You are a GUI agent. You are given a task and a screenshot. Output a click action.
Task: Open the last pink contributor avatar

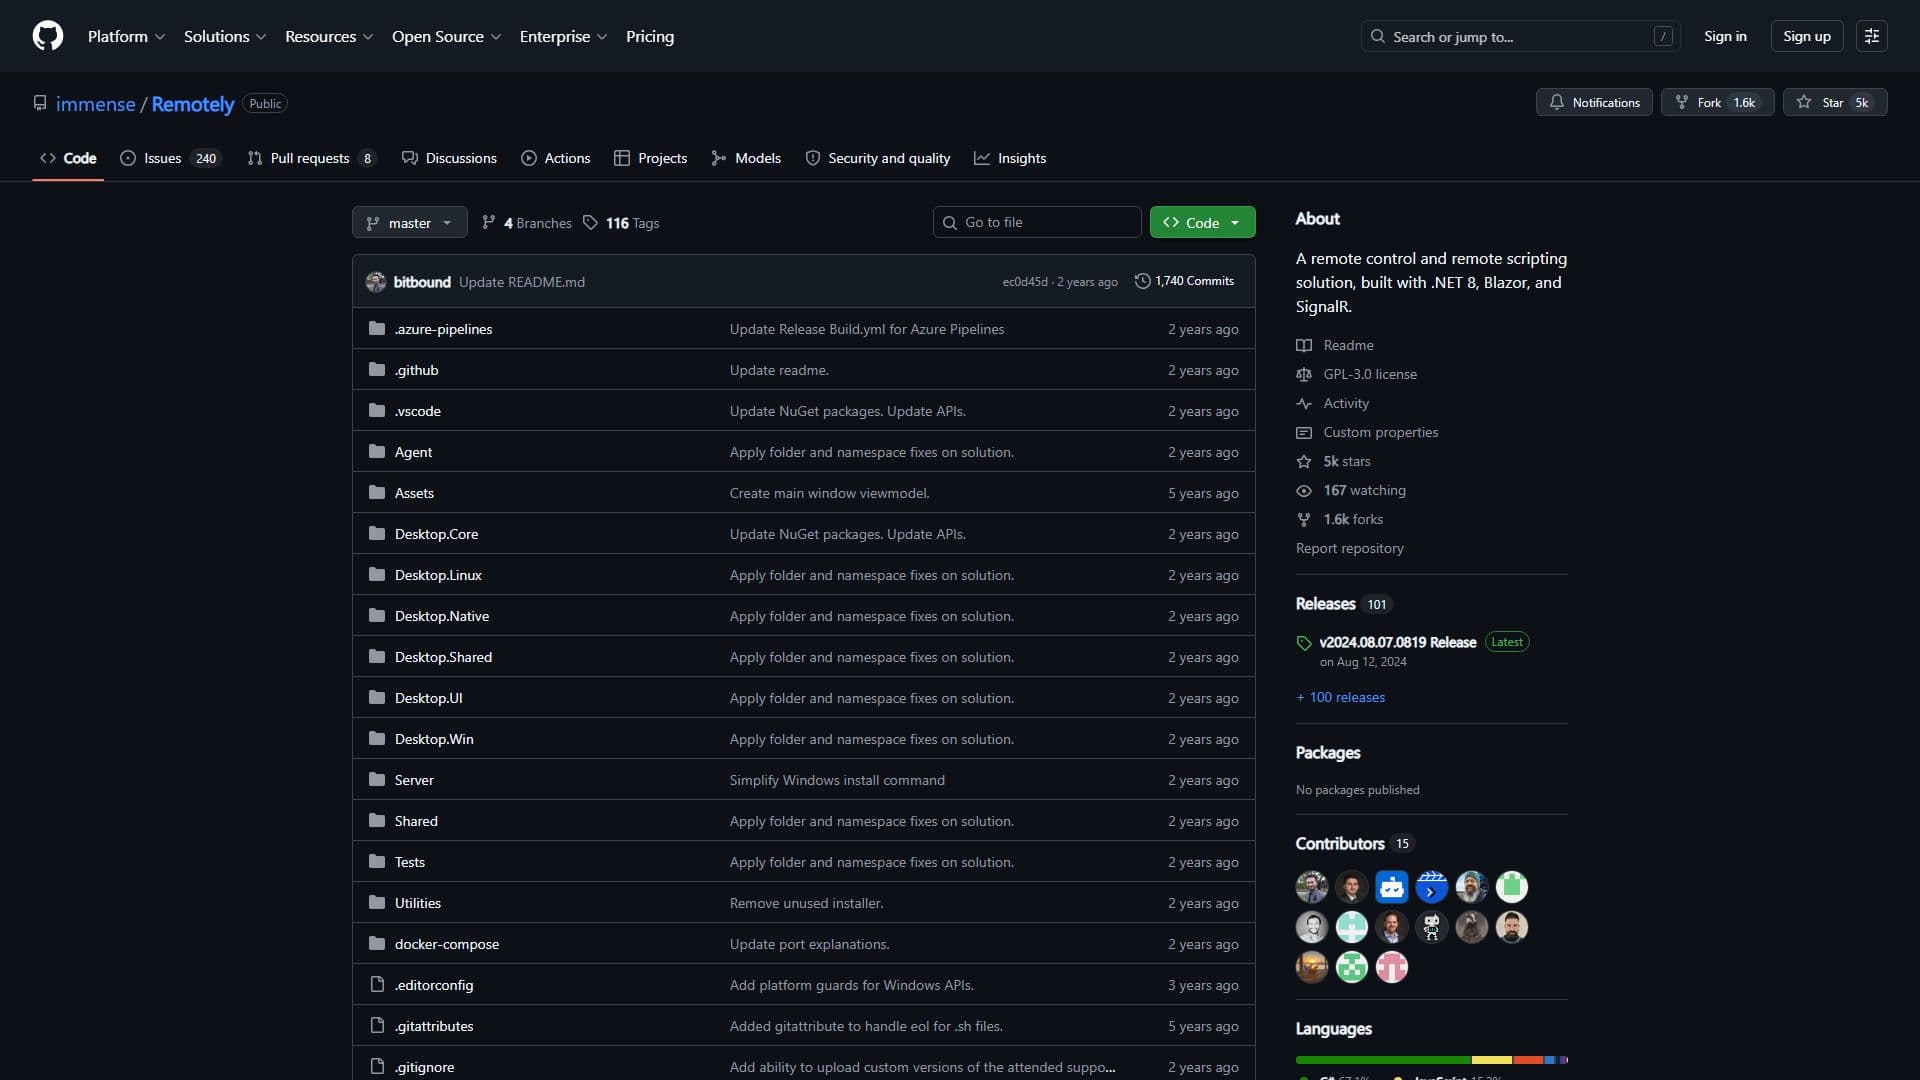coord(1392,967)
